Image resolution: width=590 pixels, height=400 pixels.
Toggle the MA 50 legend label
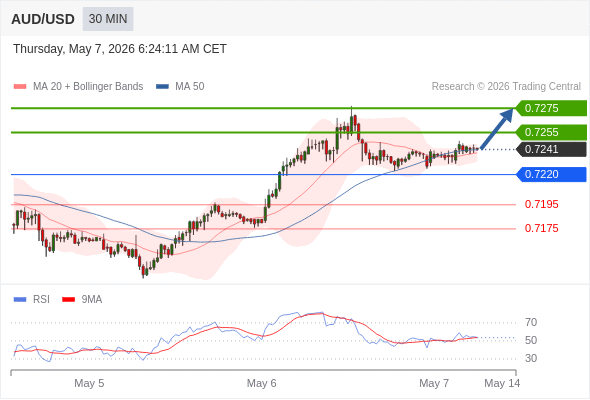(190, 87)
